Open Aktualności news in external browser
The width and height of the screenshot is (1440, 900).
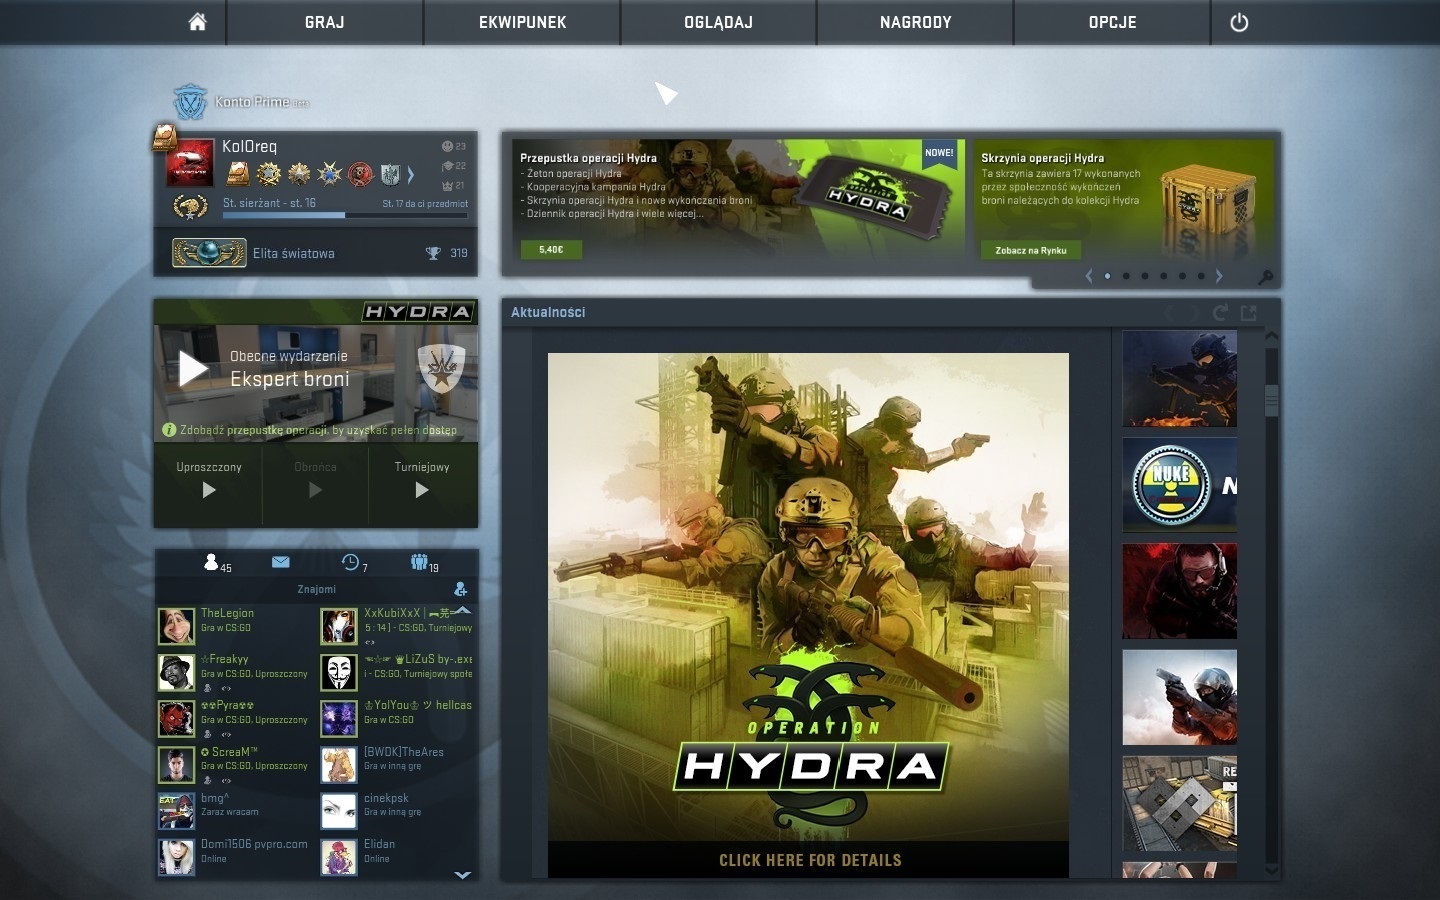(1248, 313)
